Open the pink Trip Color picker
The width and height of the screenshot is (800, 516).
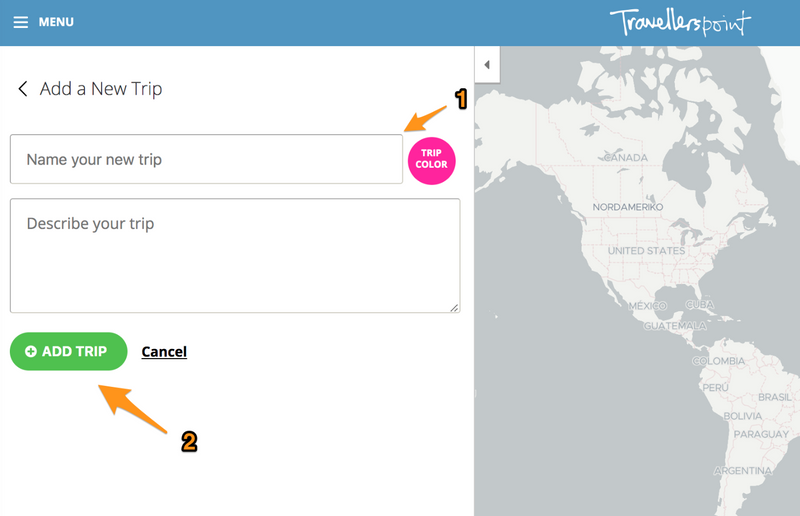point(431,160)
